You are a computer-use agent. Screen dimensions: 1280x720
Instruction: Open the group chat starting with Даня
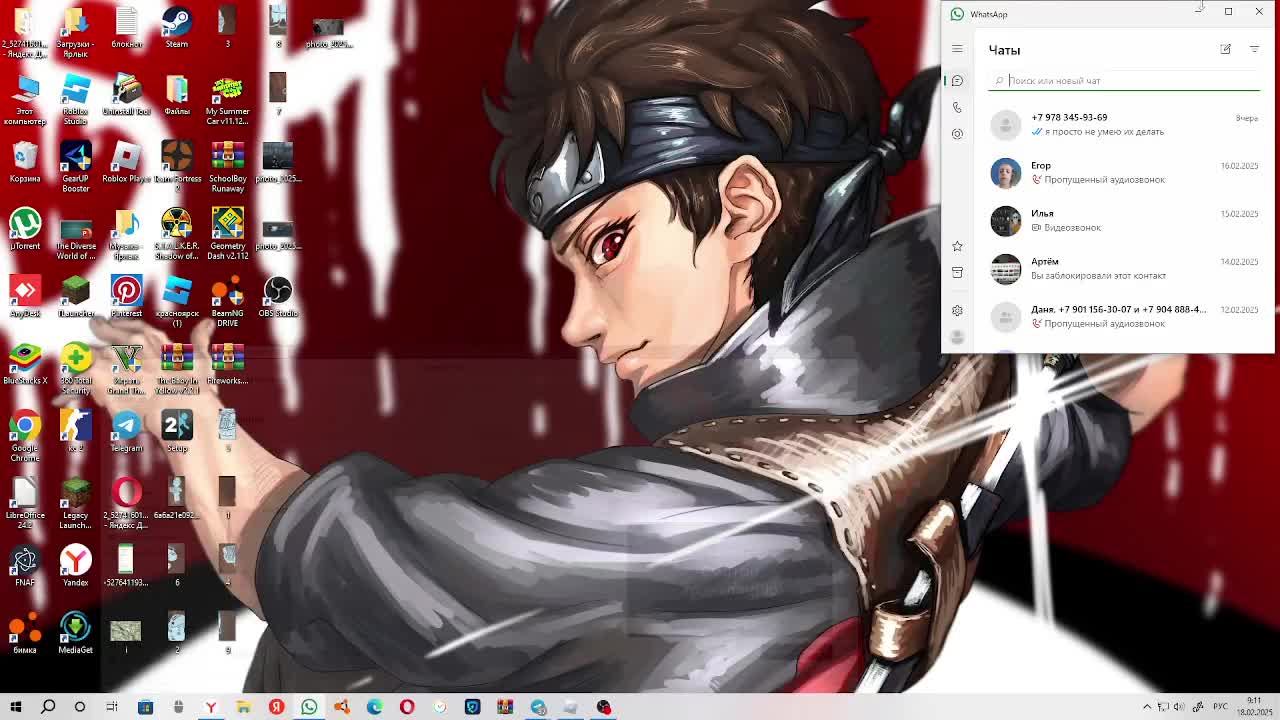1124,316
